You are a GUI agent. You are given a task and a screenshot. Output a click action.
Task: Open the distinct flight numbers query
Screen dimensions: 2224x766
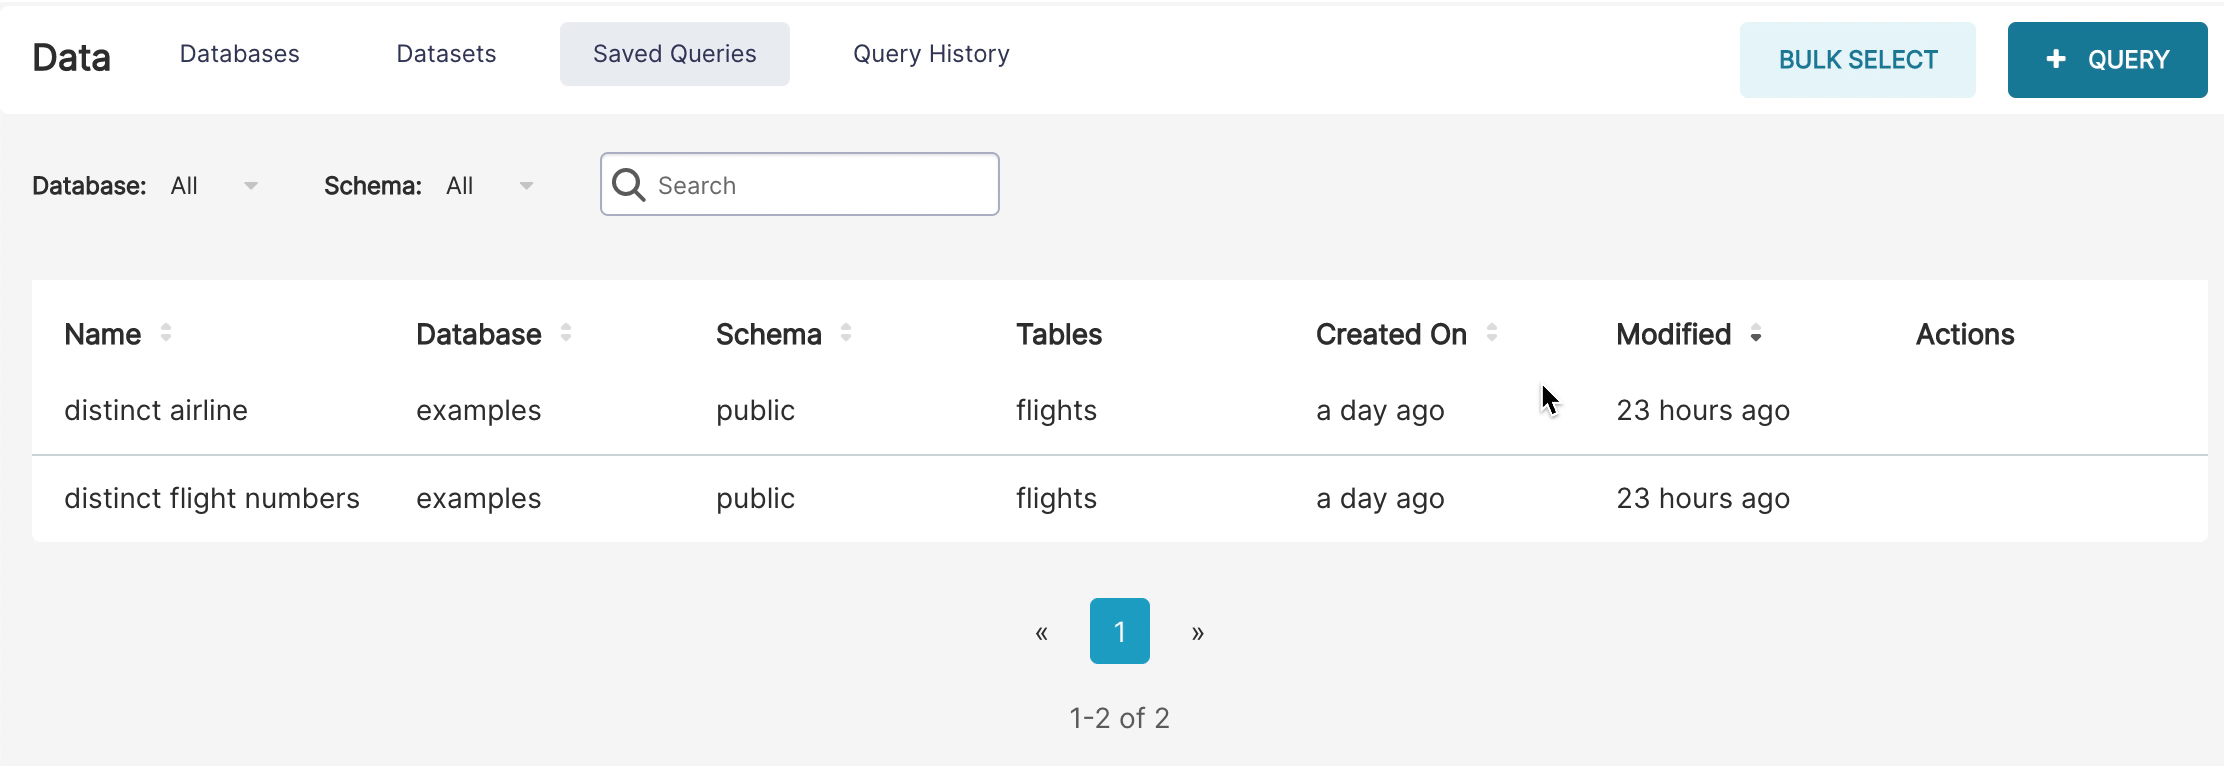212,499
